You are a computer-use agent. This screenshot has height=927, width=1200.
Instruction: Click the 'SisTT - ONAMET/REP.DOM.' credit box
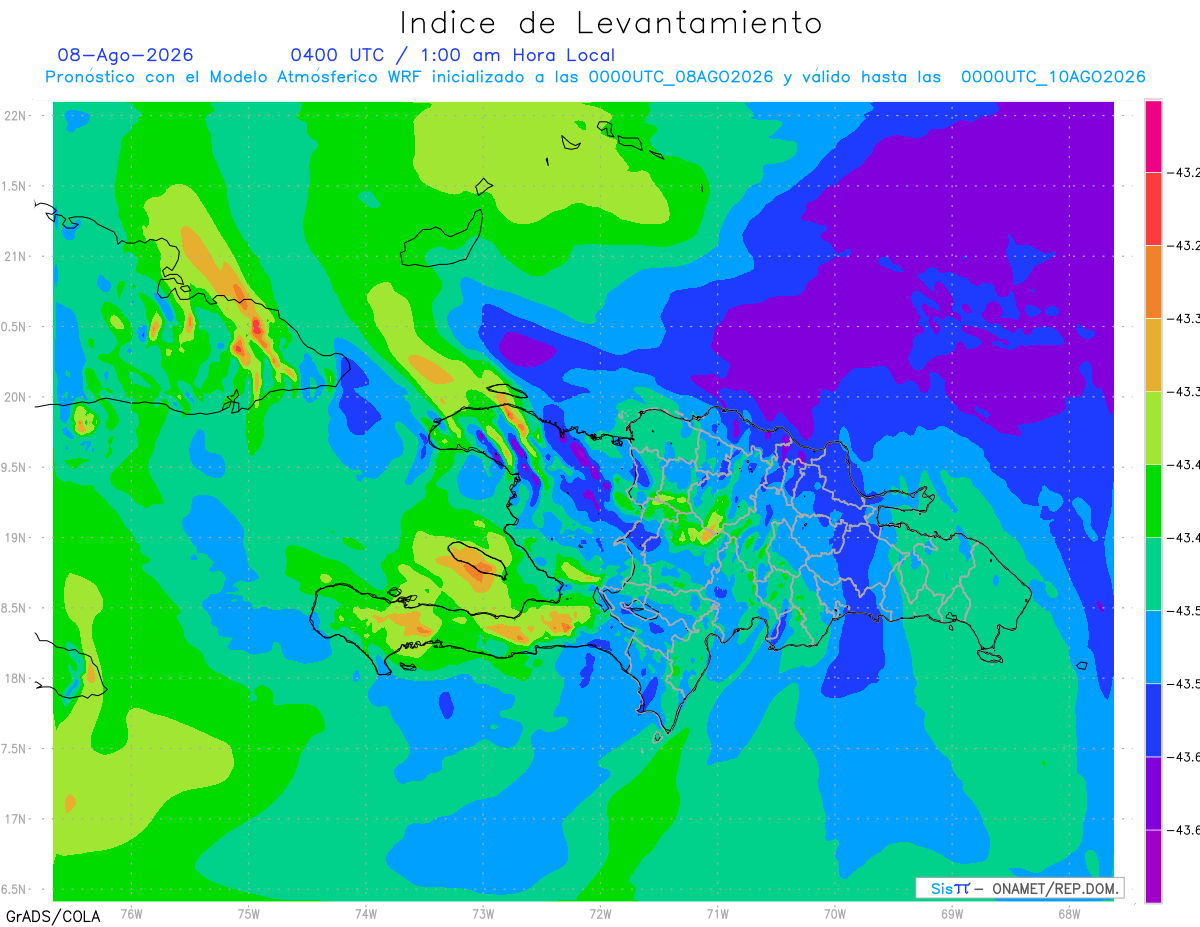click(x=1020, y=888)
